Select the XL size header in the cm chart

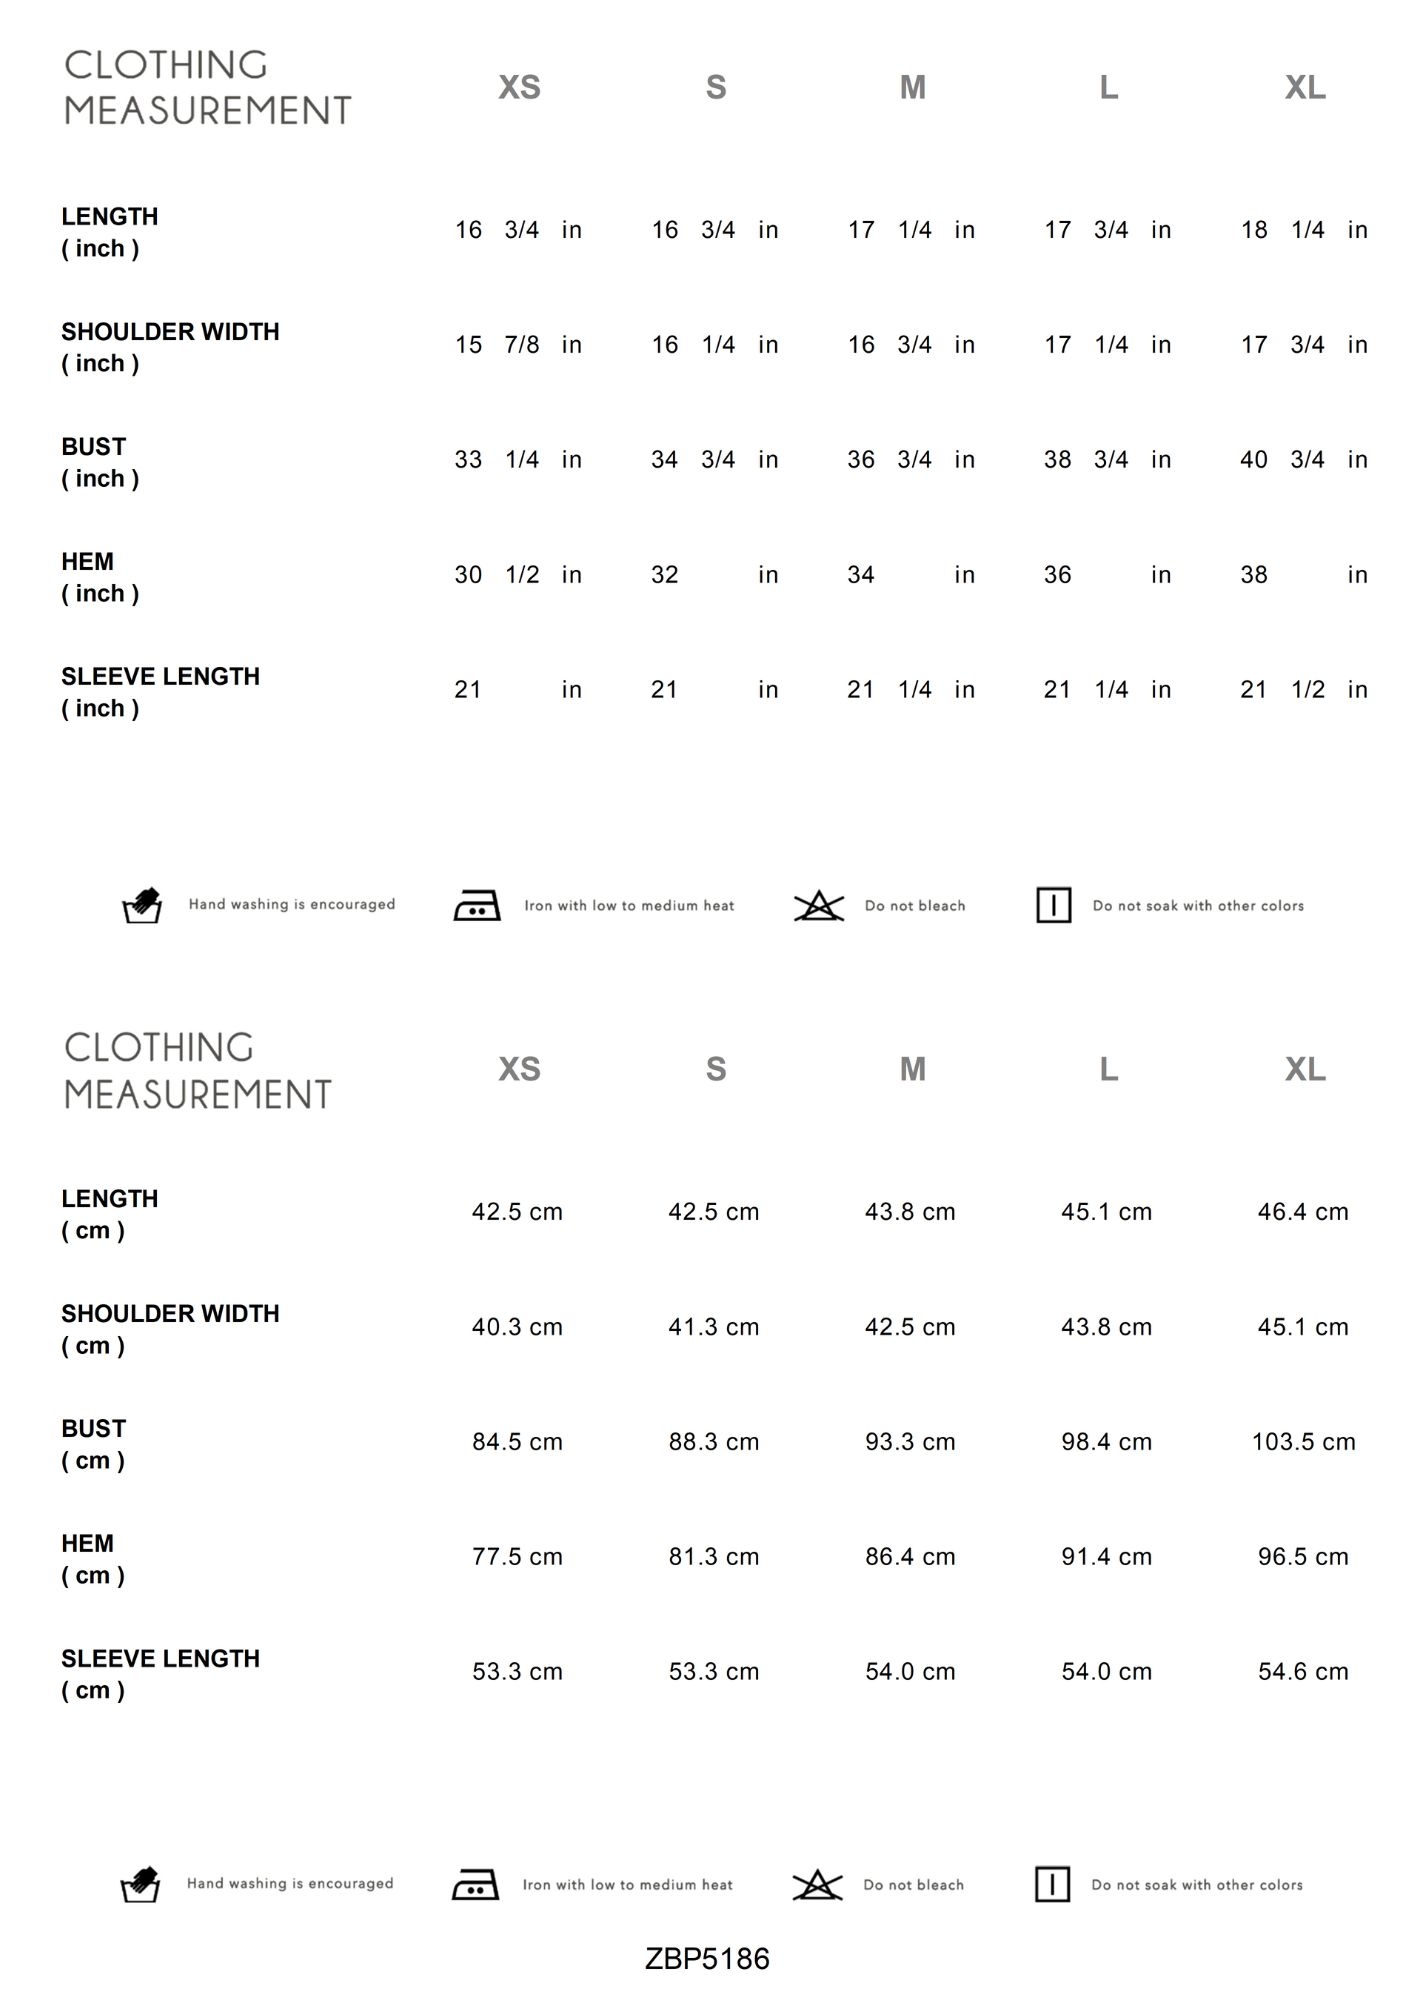click(1305, 1070)
